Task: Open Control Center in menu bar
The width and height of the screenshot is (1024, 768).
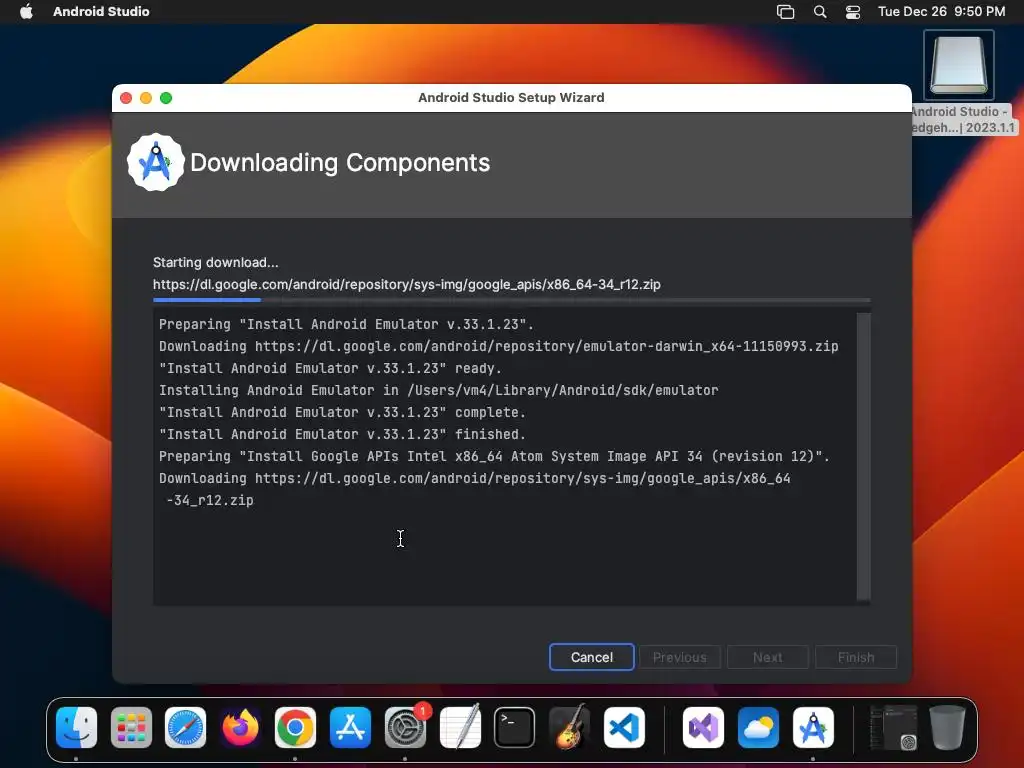Action: click(x=853, y=12)
